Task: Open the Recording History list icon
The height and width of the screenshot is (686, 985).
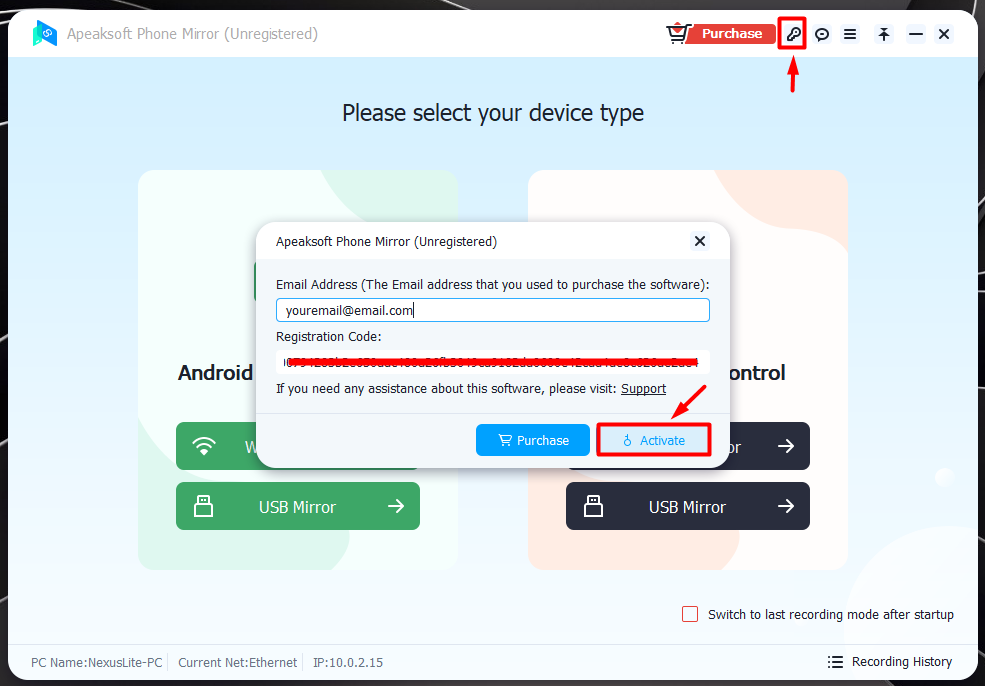Action: [x=835, y=662]
